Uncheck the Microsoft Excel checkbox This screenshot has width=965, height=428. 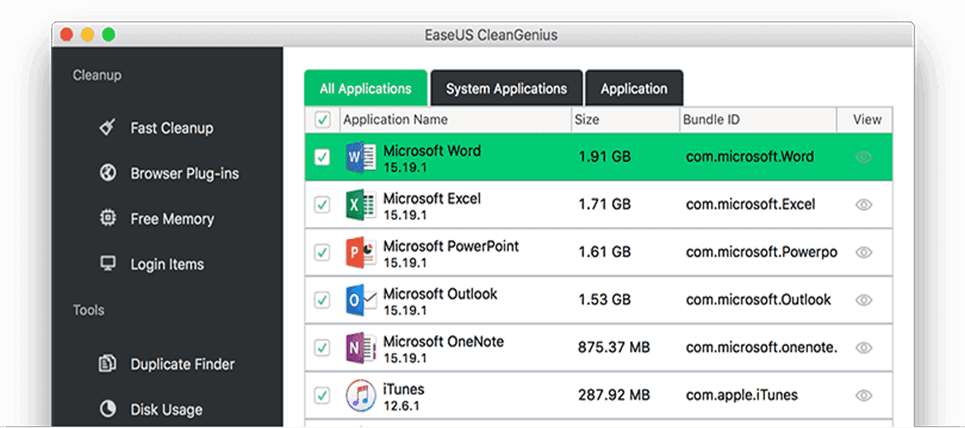tap(322, 205)
